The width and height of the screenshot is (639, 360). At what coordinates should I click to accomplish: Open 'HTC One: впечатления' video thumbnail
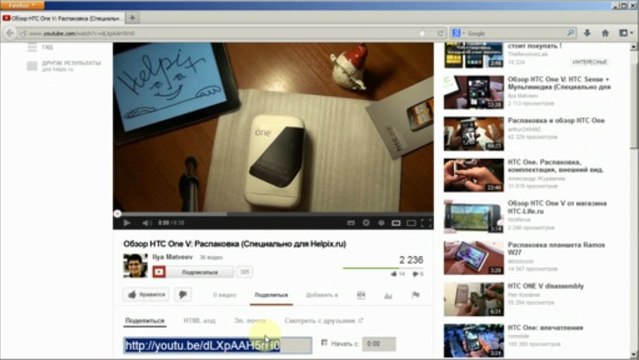point(474,341)
